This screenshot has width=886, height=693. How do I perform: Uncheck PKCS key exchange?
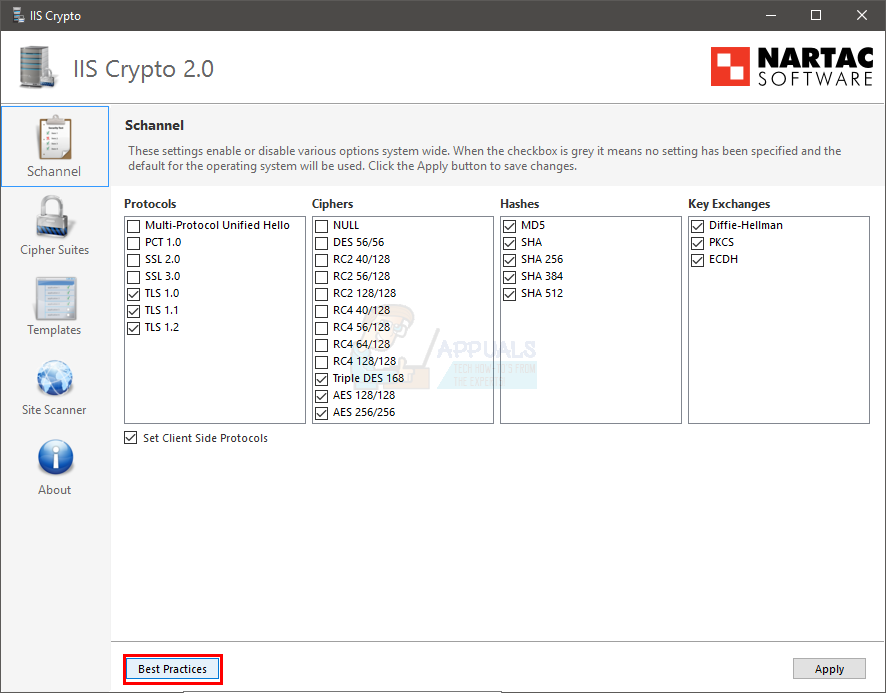[698, 243]
